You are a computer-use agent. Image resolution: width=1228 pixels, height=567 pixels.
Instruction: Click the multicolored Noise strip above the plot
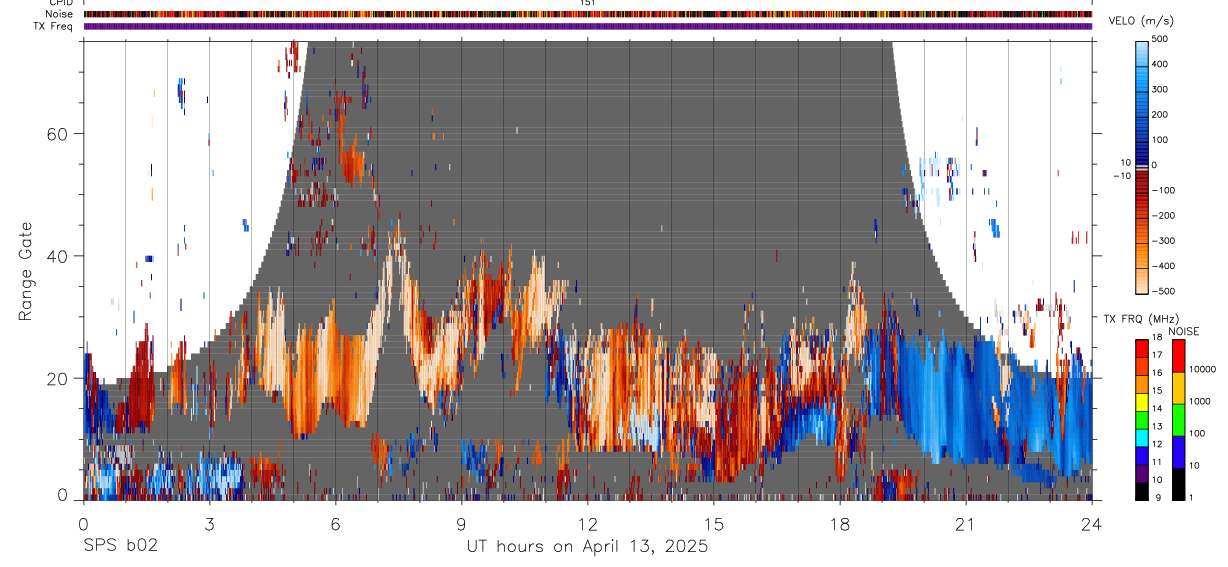(x=588, y=14)
